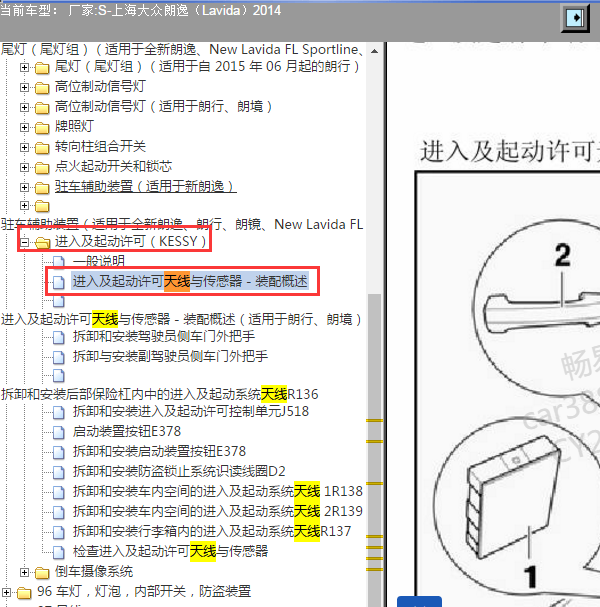Click the 进入及起动许可 diagram heading
Screen dimensions: 600x607
tap(510, 151)
